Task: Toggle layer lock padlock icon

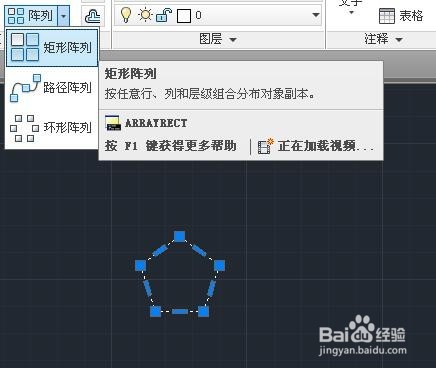Action: tap(164, 15)
